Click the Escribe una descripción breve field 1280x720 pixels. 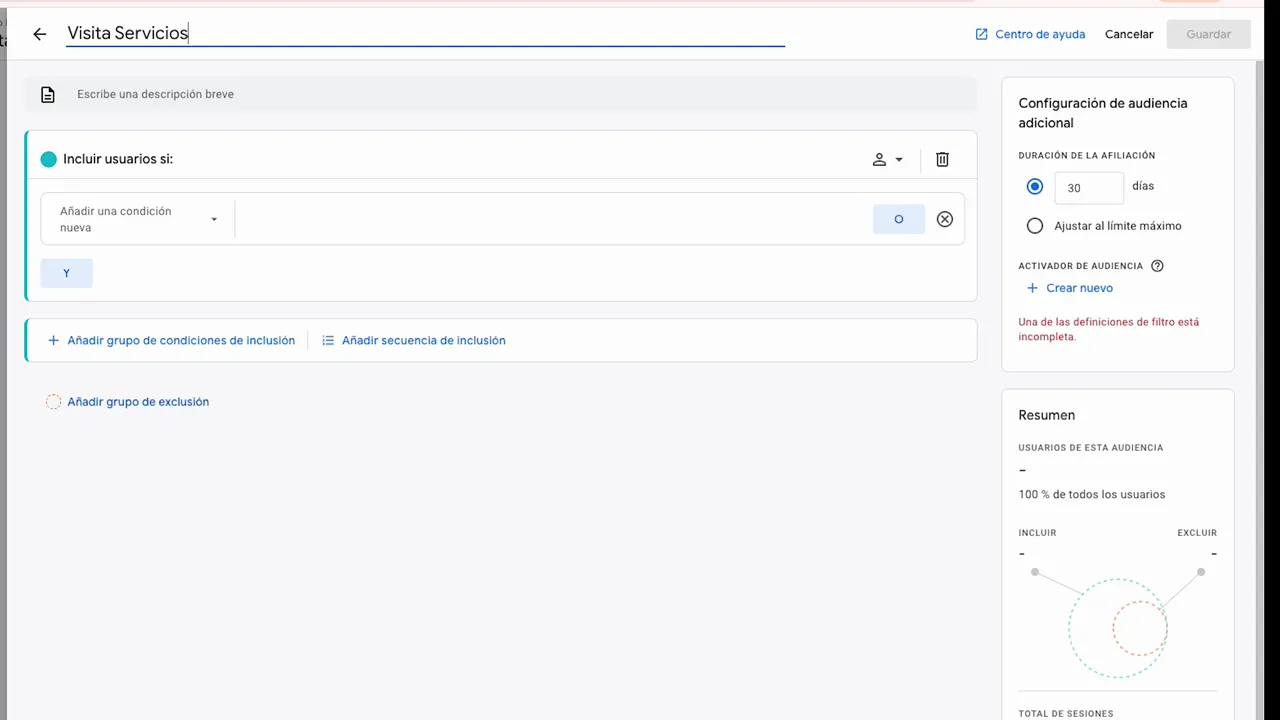500,95
